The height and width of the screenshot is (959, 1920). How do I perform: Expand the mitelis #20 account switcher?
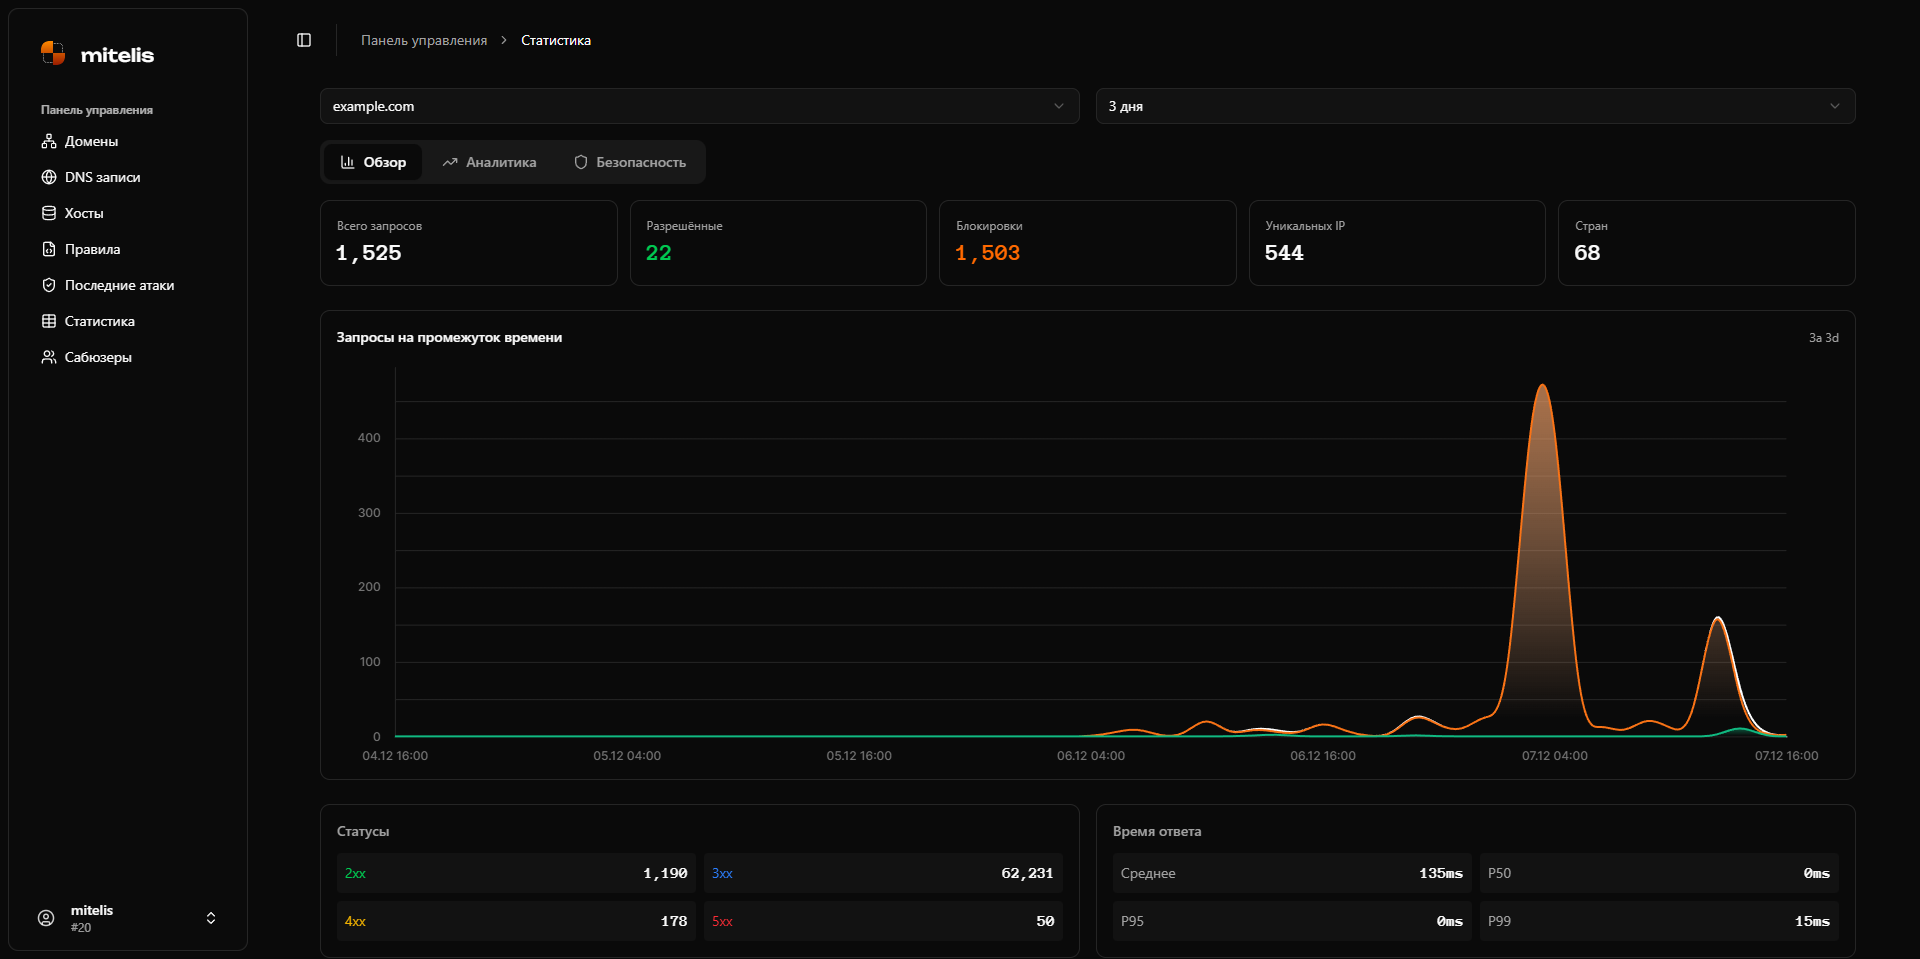click(x=210, y=918)
